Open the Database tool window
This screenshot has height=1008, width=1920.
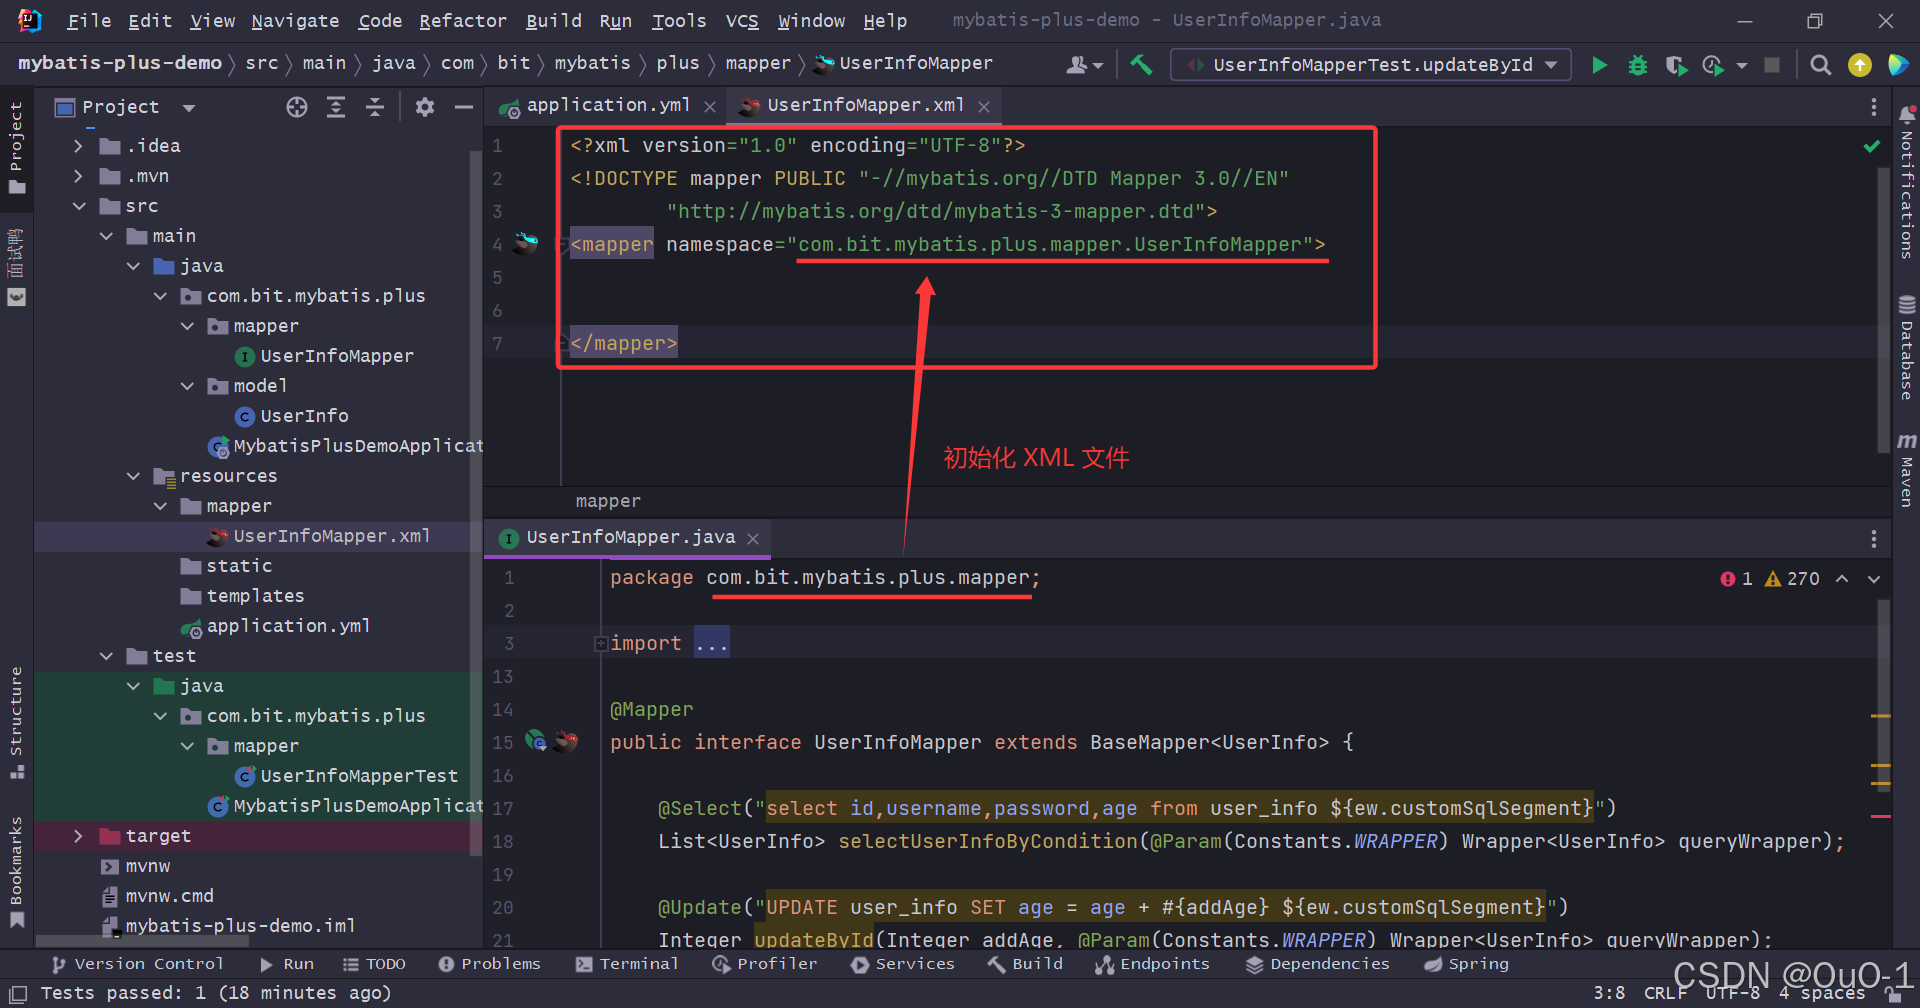click(1906, 348)
